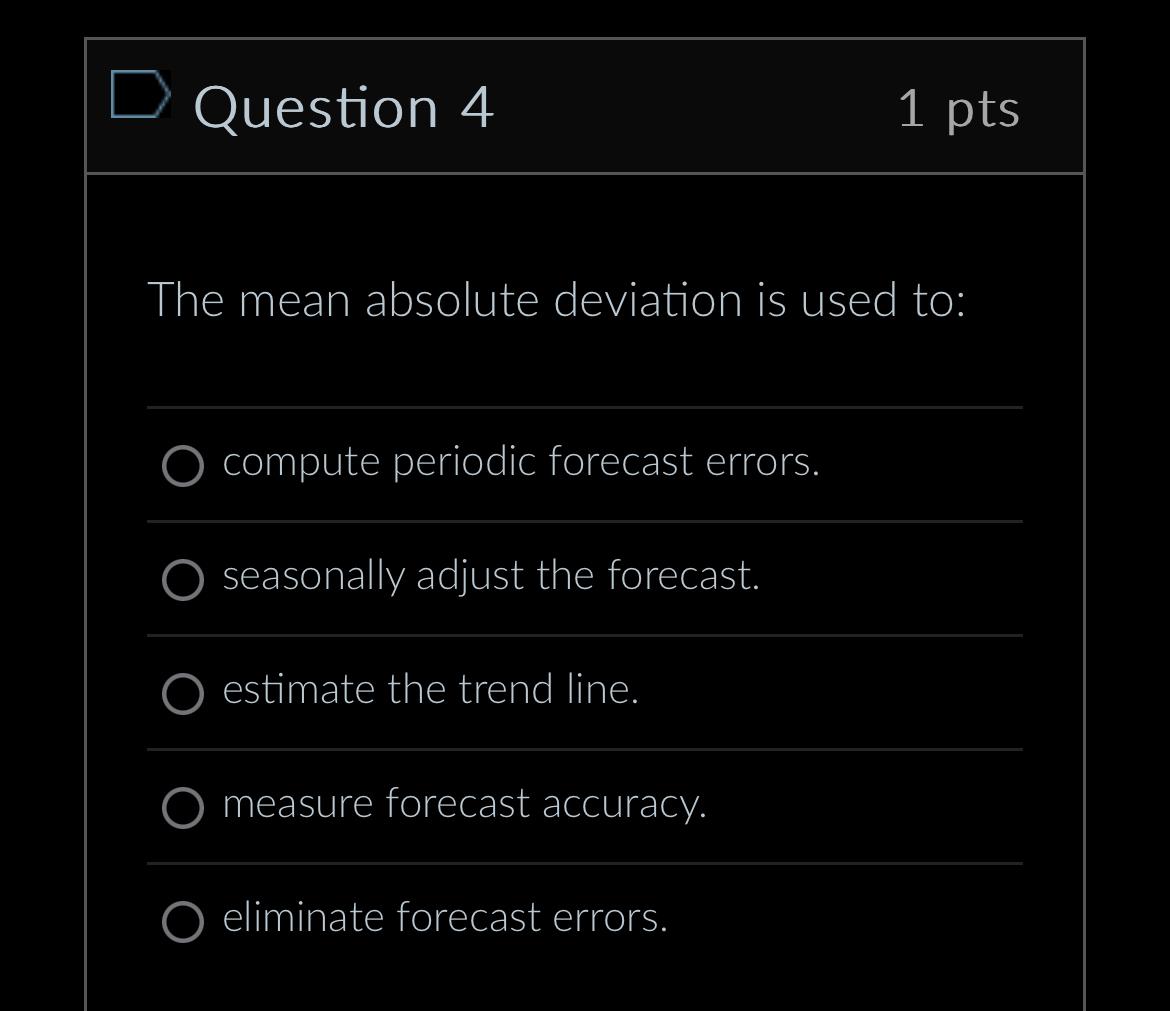Click the divider above first answer option
This screenshot has width=1170, height=1011.
point(585,407)
